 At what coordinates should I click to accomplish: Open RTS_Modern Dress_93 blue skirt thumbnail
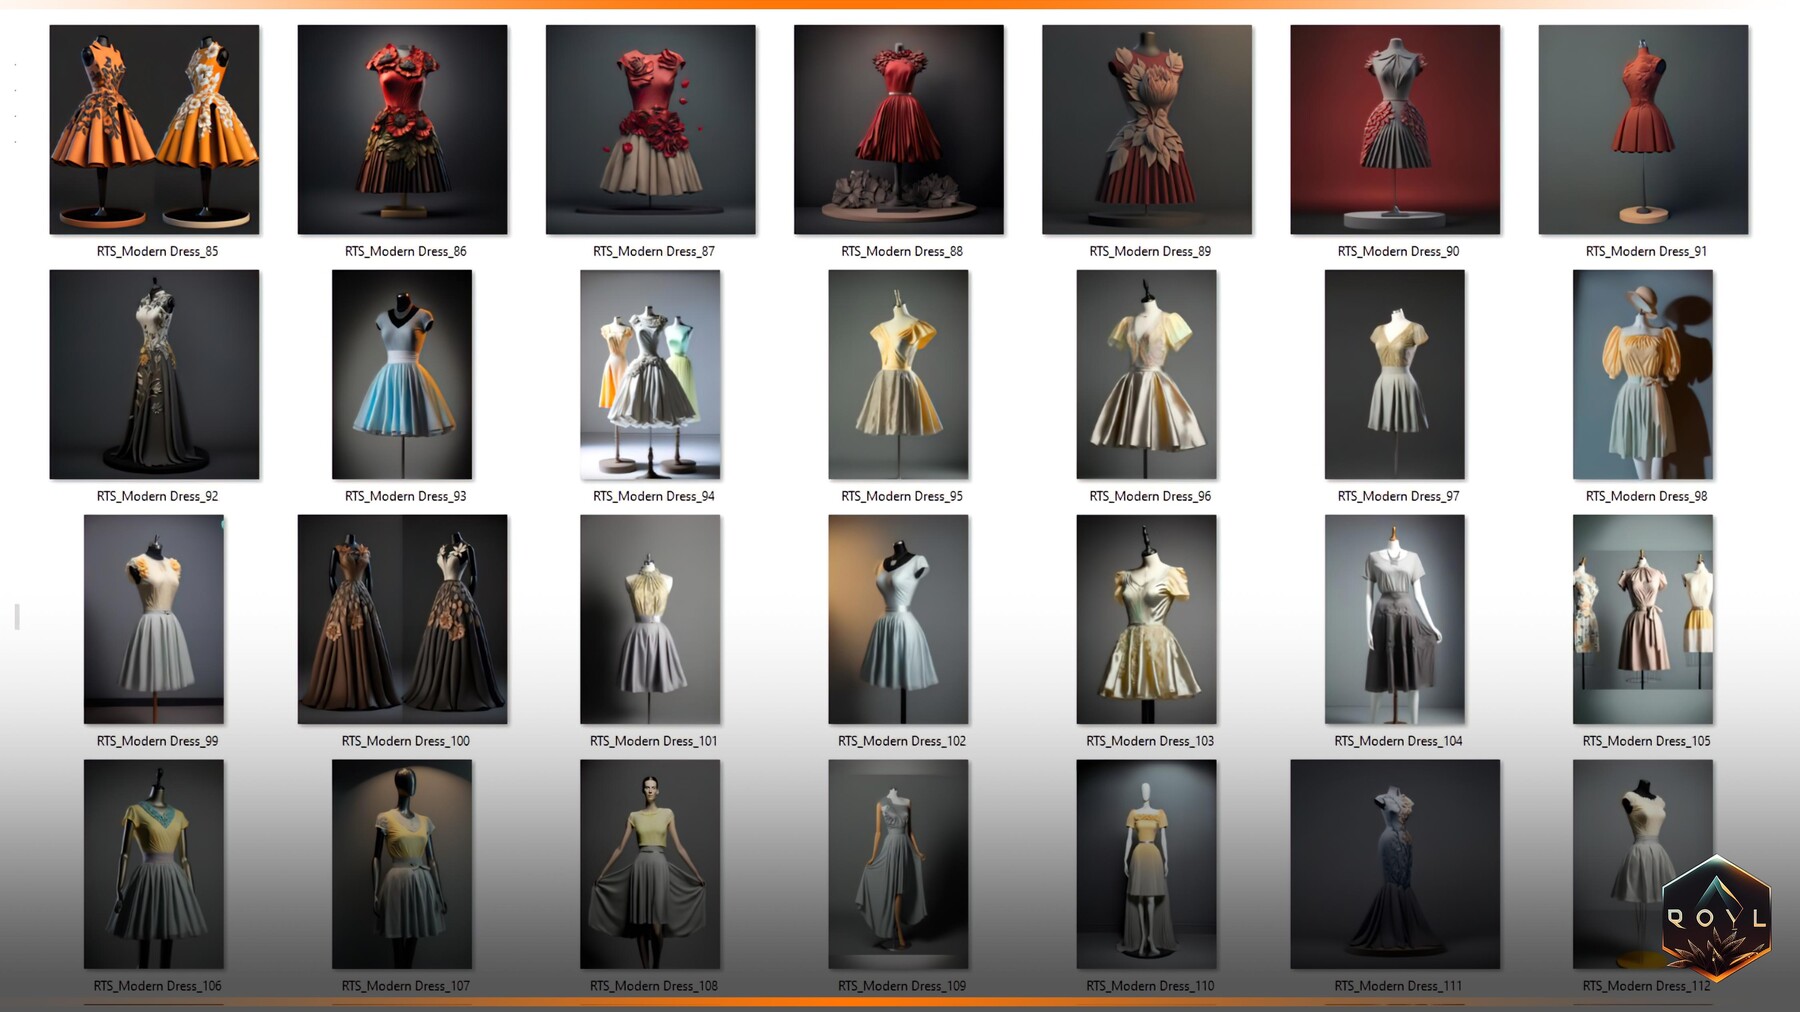point(402,373)
